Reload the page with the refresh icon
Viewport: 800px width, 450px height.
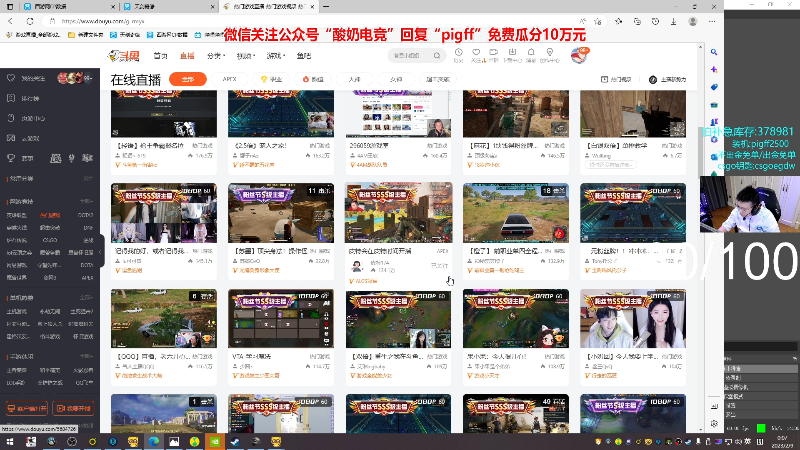[30, 21]
